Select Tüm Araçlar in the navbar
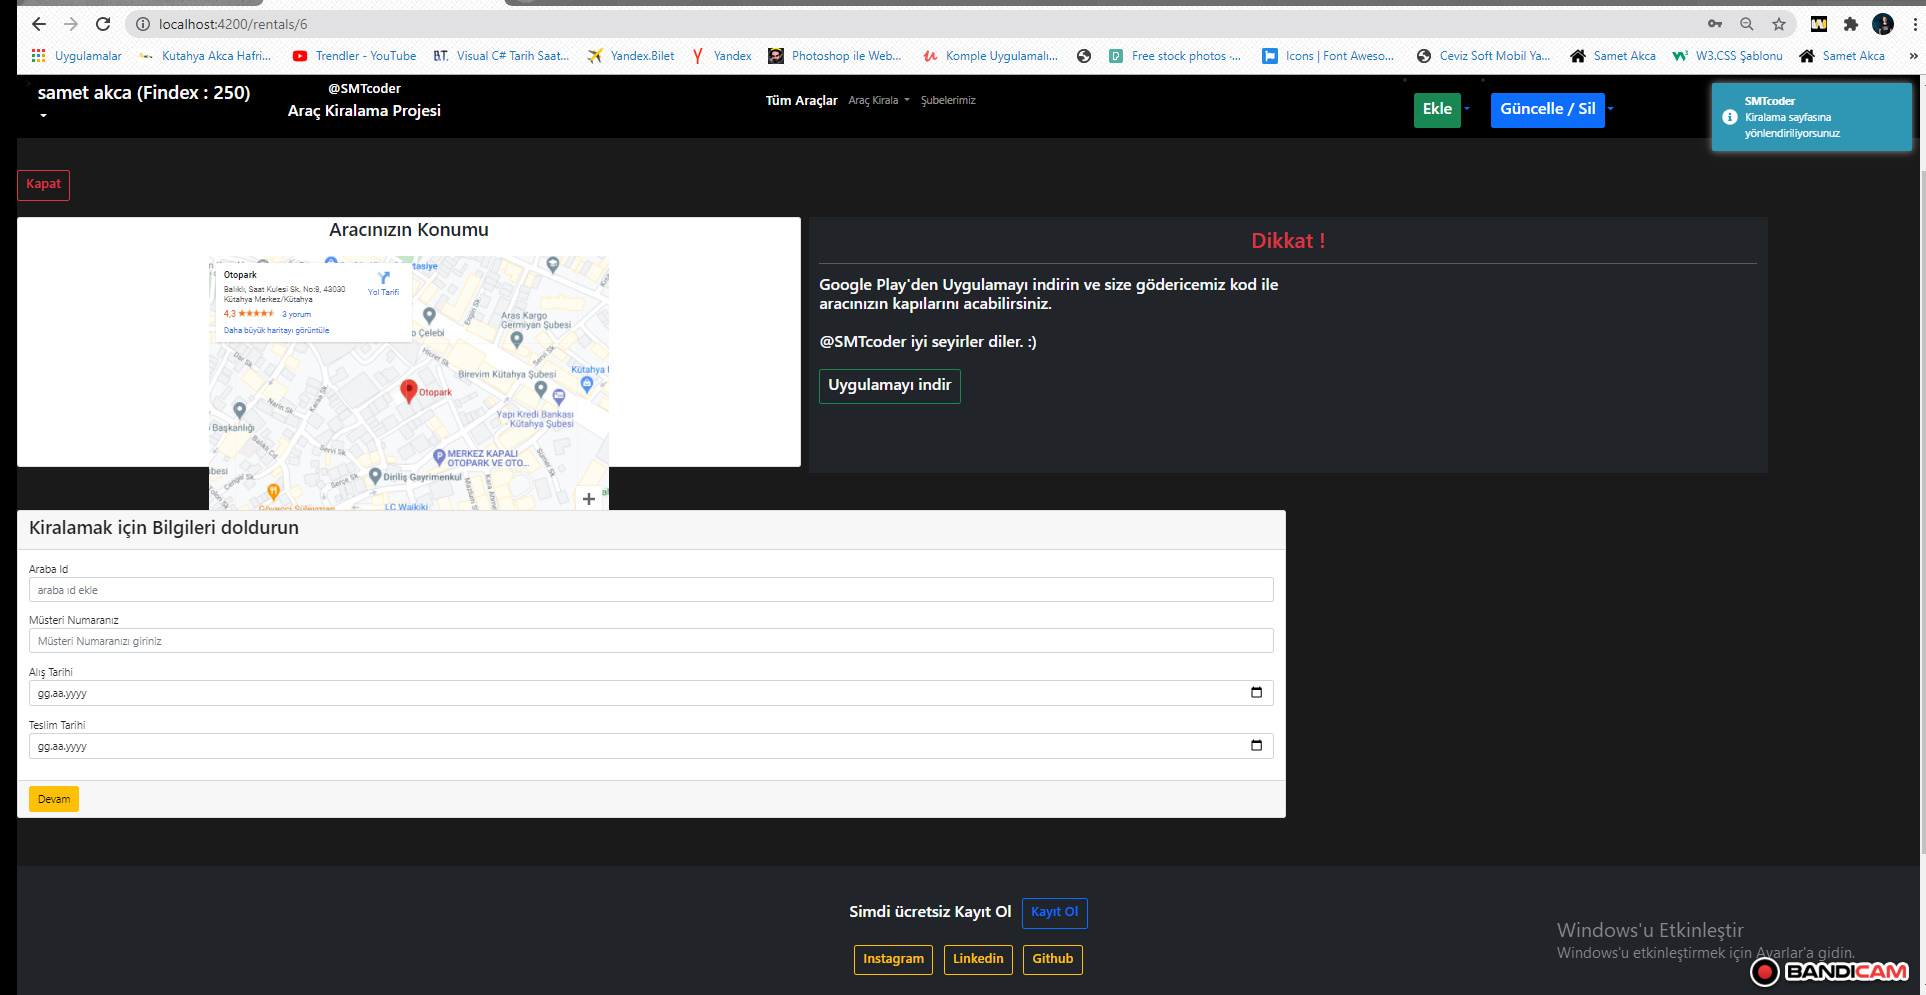The image size is (1926, 995). click(801, 100)
